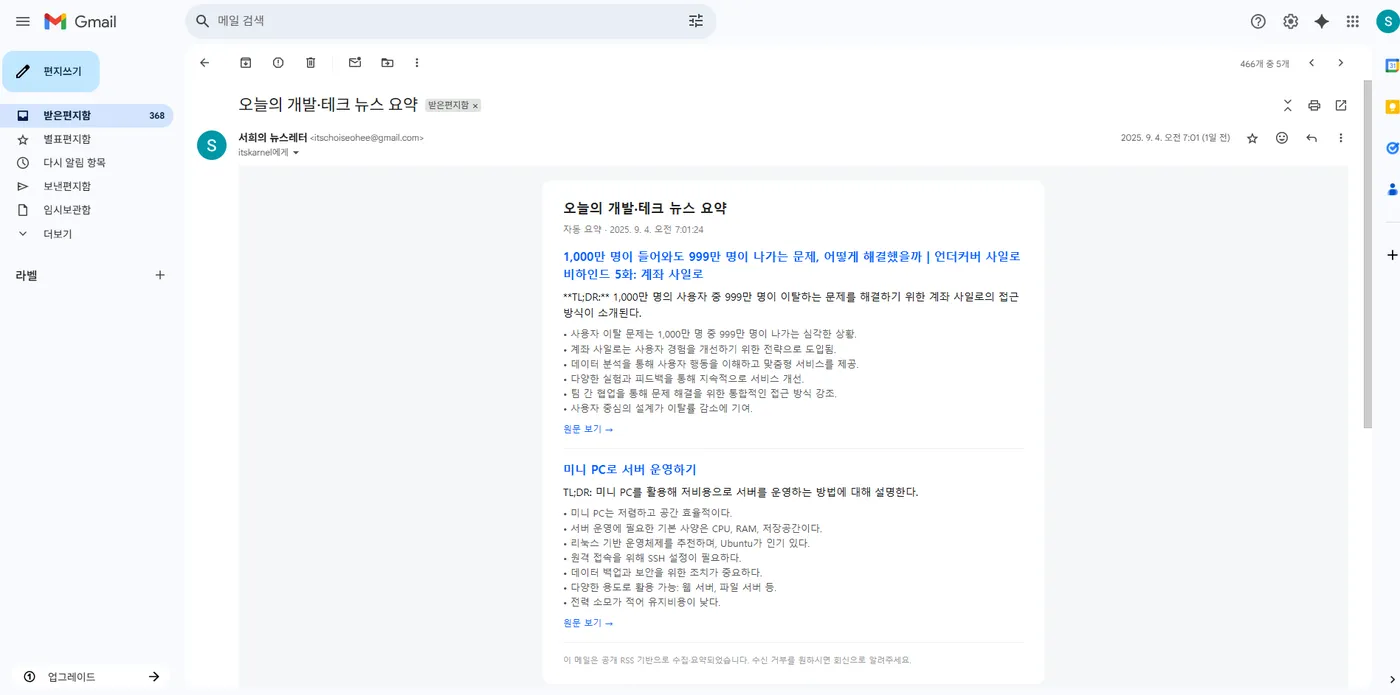Open Settings gear icon
Viewport: 1400px width, 695px height.
click(1290, 21)
